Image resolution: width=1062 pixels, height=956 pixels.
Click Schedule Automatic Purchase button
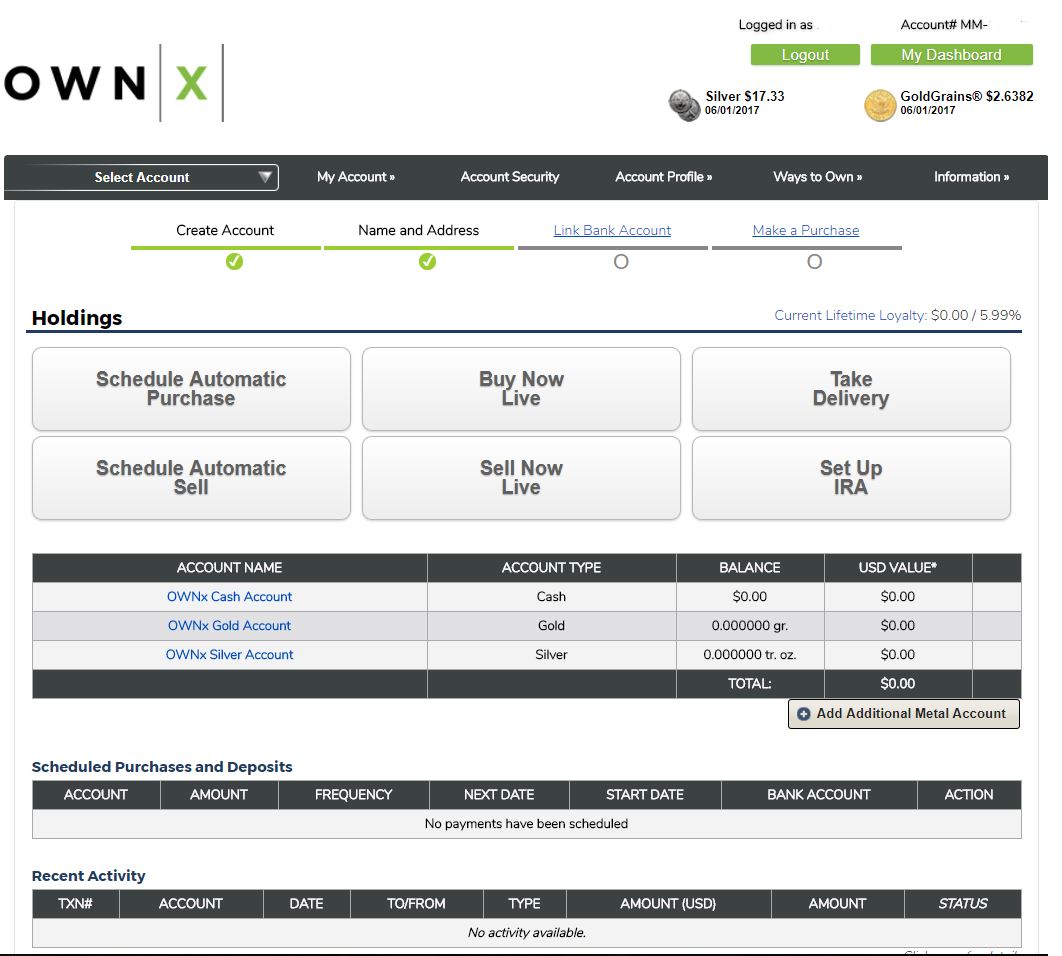point(192,389)
